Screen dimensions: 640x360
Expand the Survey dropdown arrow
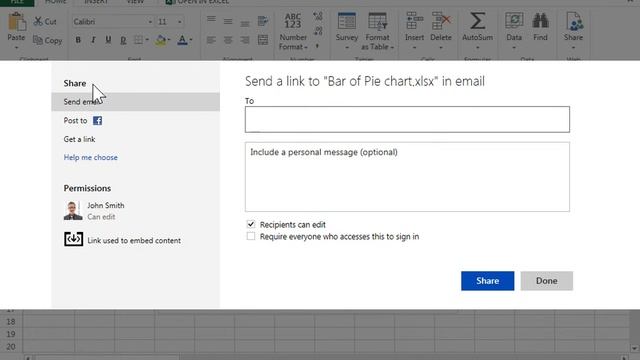pos(347,48)
